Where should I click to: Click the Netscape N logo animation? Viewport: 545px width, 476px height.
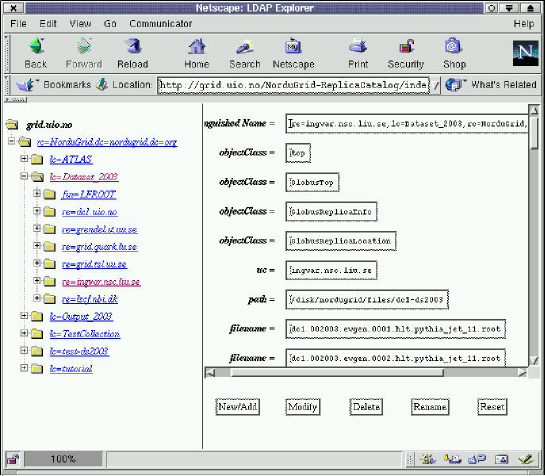pos(525,53)
